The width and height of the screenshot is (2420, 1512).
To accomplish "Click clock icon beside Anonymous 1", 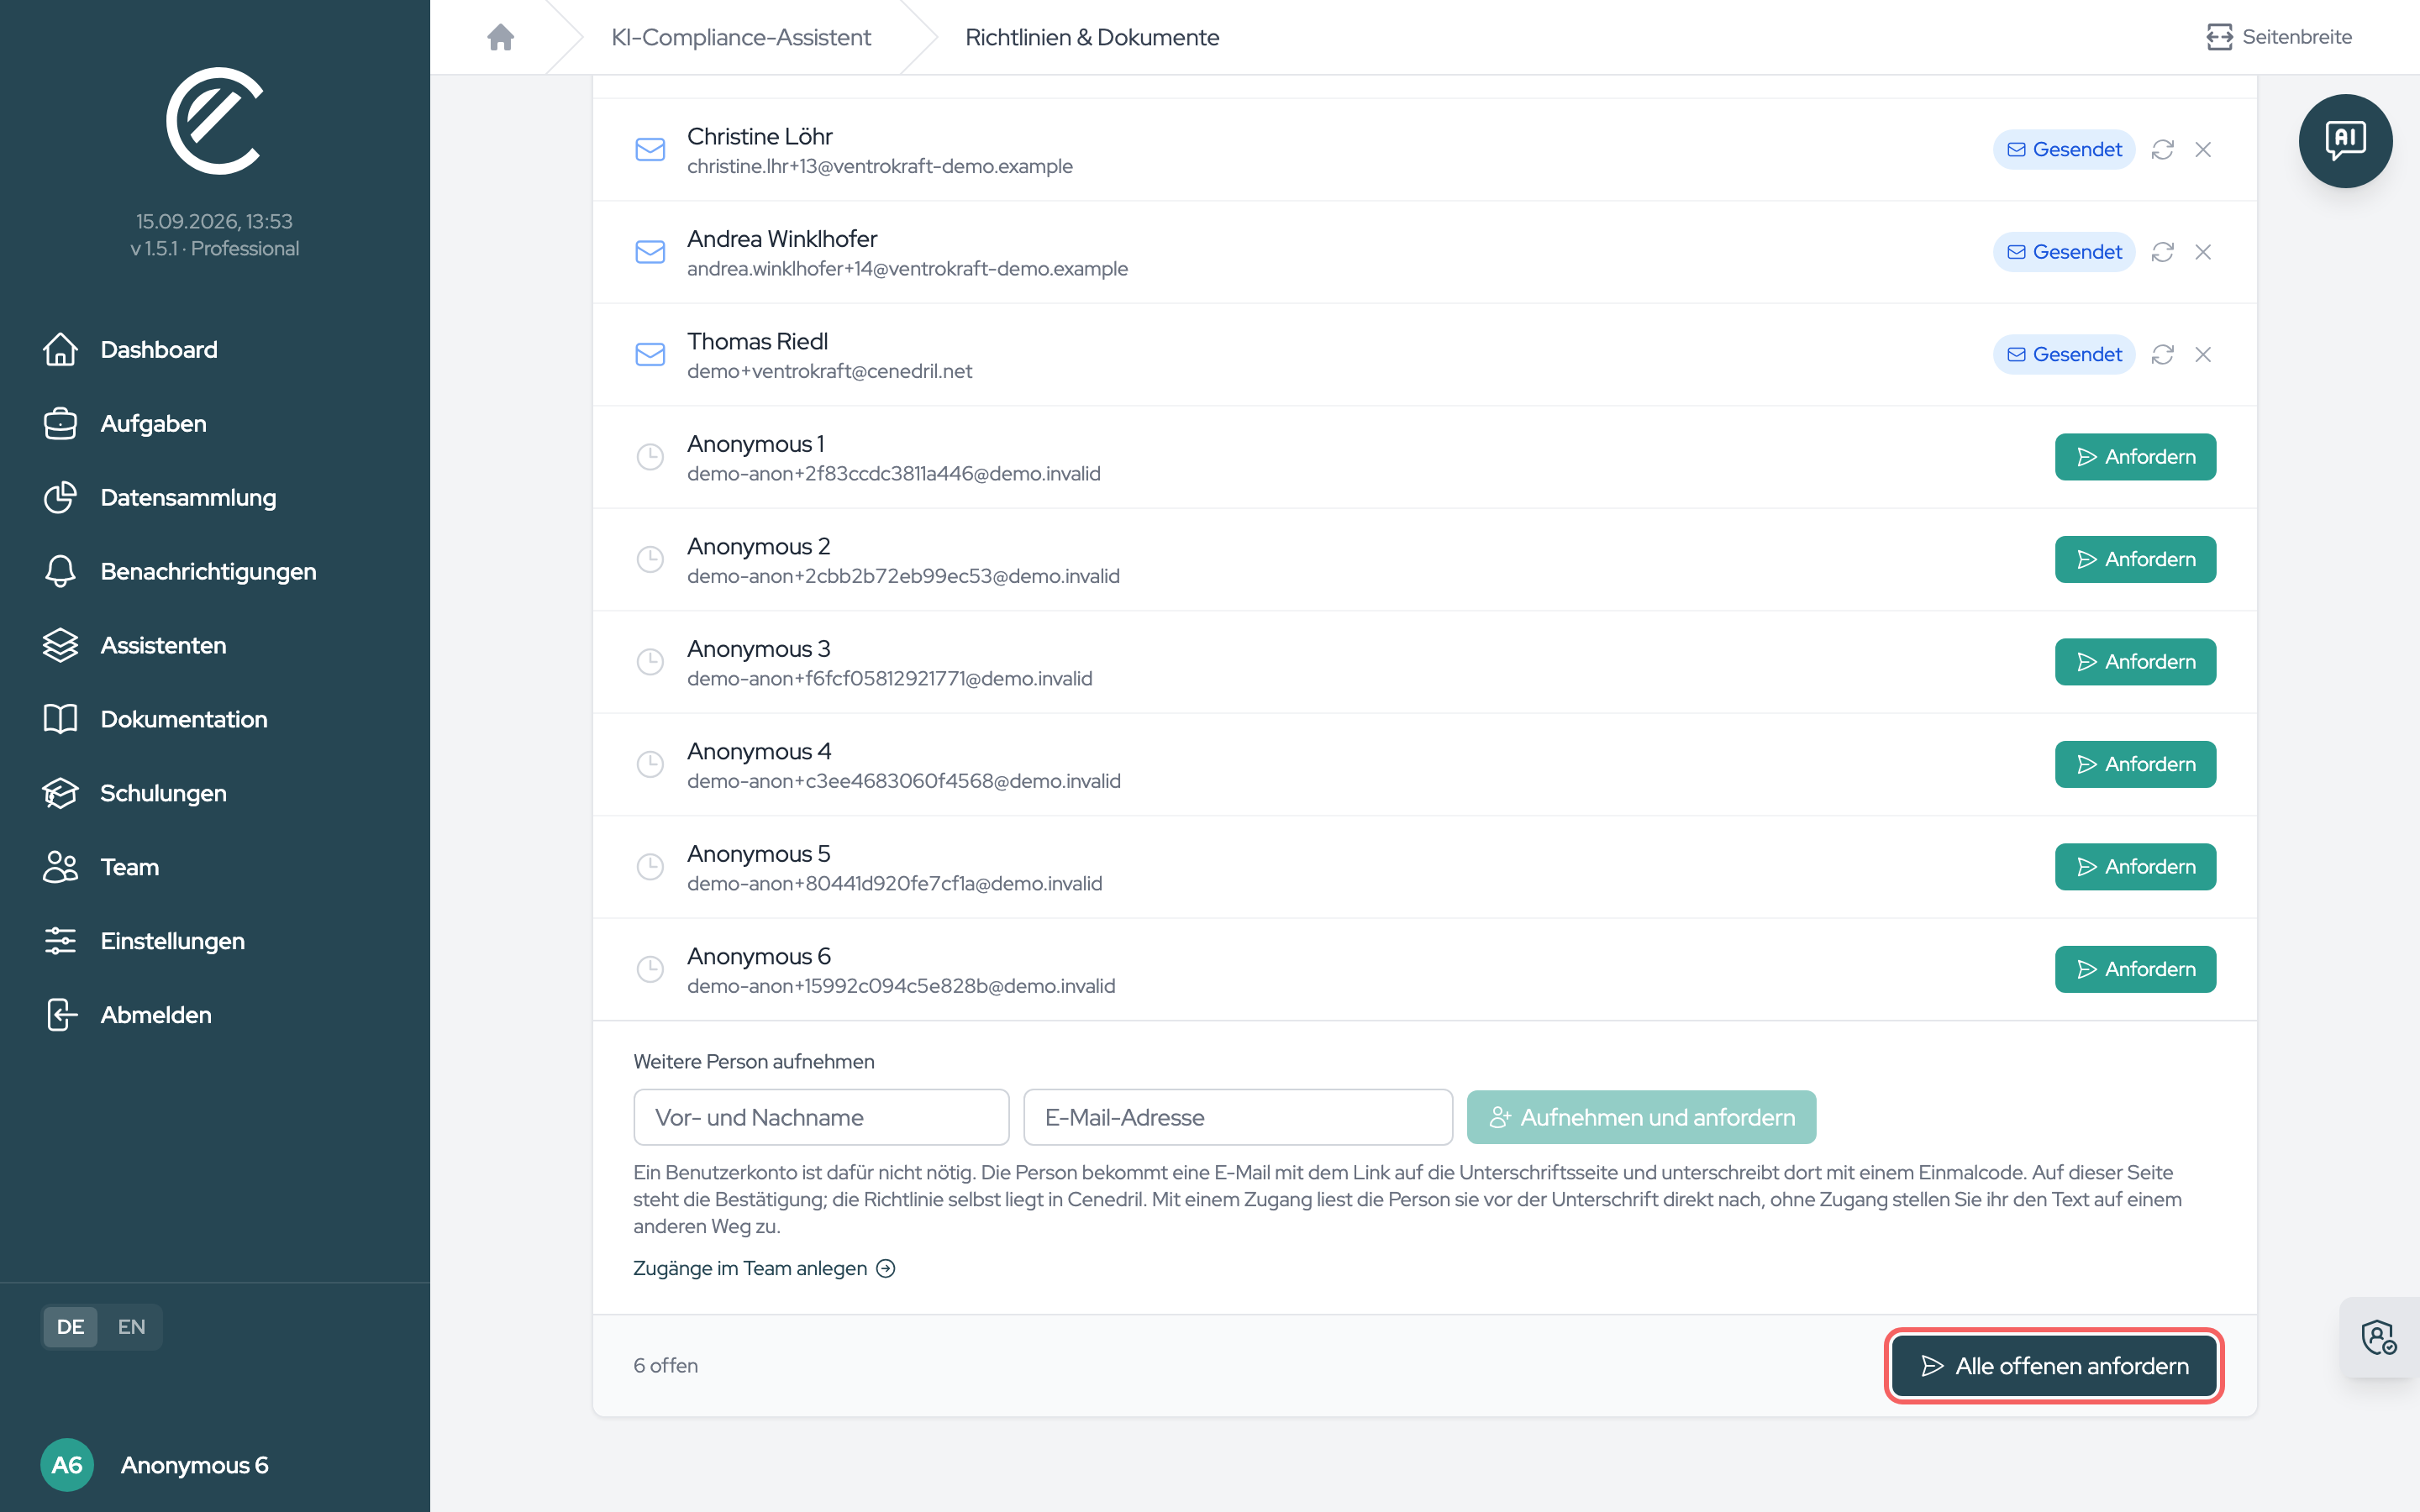I will [650, 457].
